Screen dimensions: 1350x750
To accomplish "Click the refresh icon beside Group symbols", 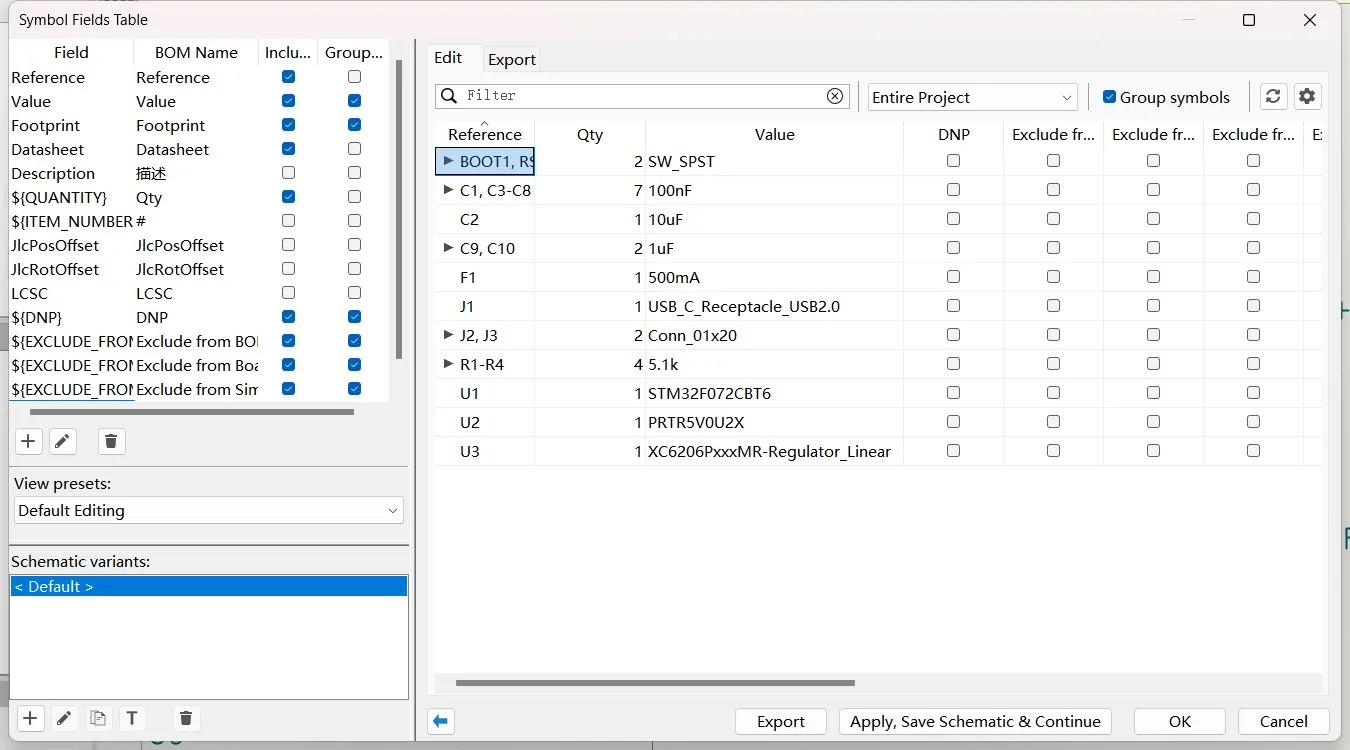I will click(1273, 96).
